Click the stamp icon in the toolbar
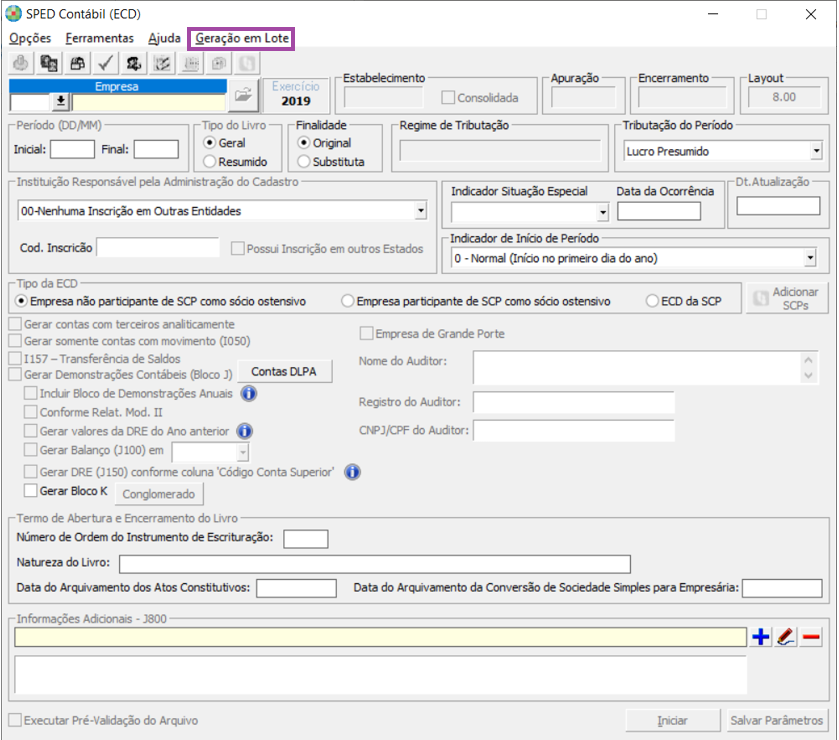The height and width of the screenshot is (740, 839). click(x=21, y=64)
